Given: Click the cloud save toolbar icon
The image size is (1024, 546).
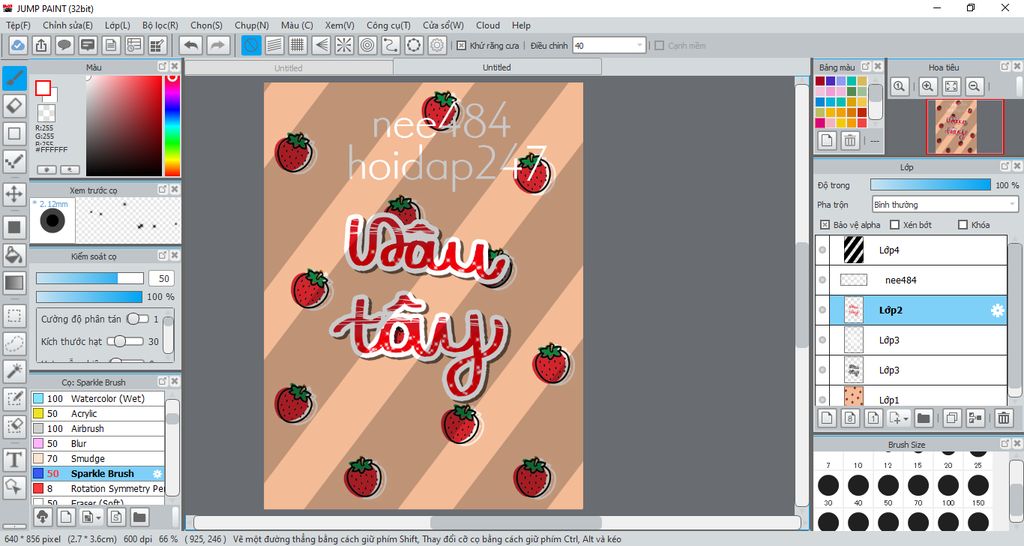Looking at the screenshot, I should coord(18,45).
